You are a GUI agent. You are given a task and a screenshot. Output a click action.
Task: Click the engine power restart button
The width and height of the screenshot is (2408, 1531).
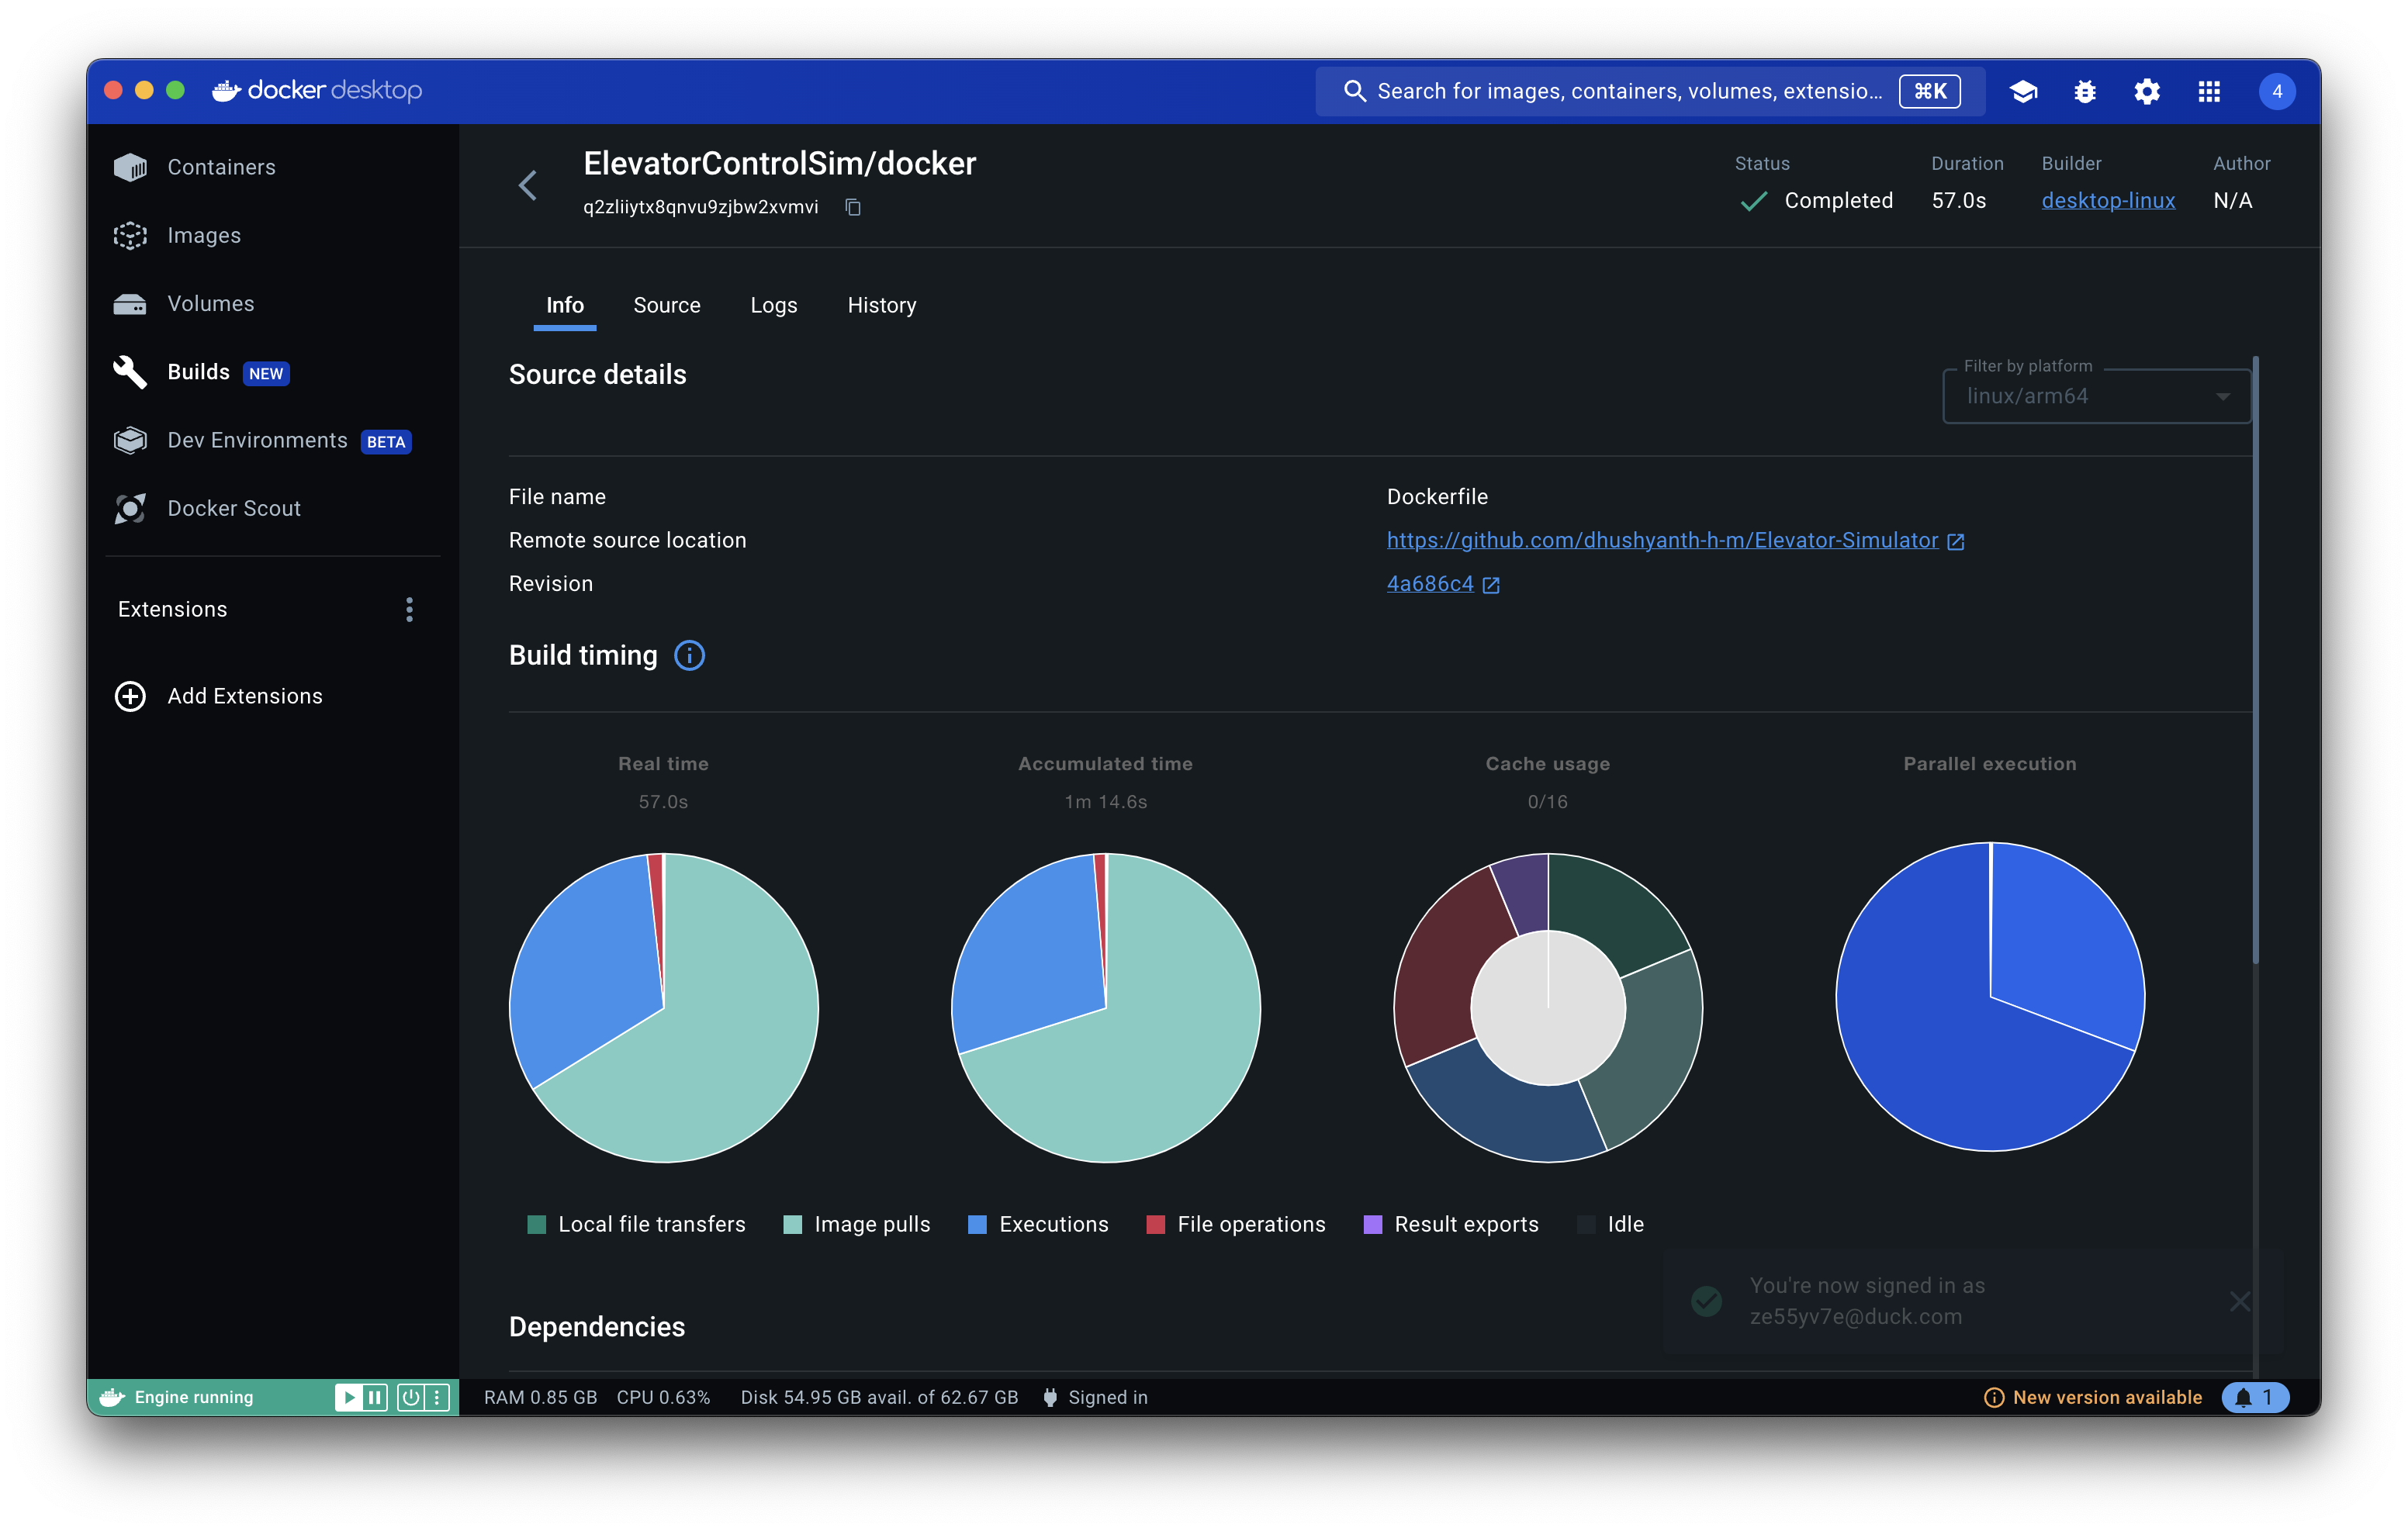point(410,1397)
